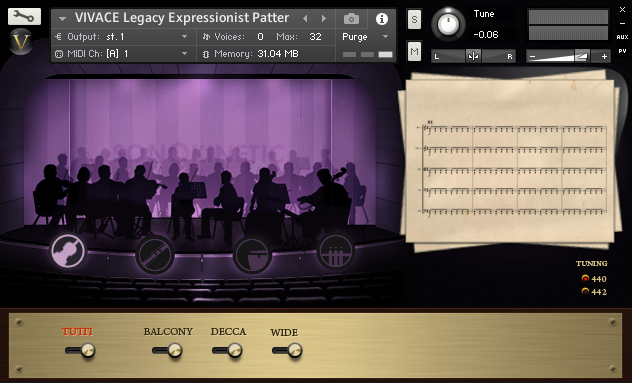
Task: Open instrument edit mode with wrench icon
Action: point(24,17)
